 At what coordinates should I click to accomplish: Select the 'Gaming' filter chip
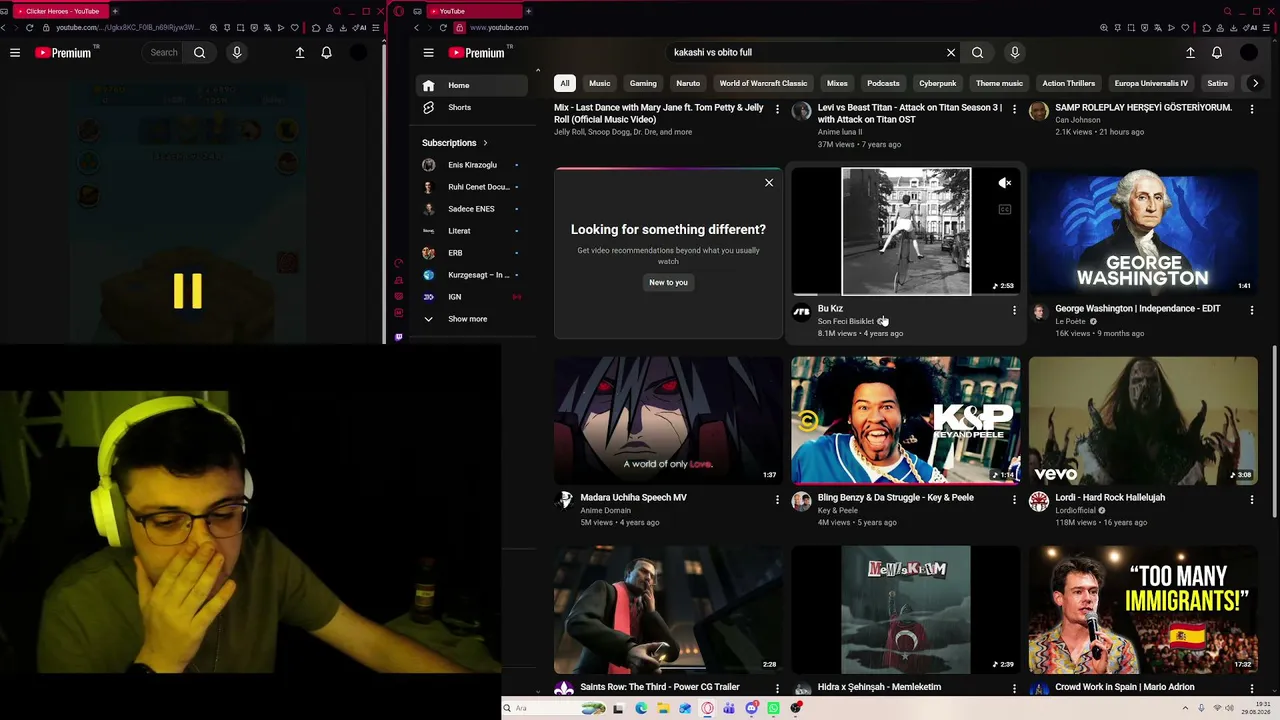[x=643, y=83]
